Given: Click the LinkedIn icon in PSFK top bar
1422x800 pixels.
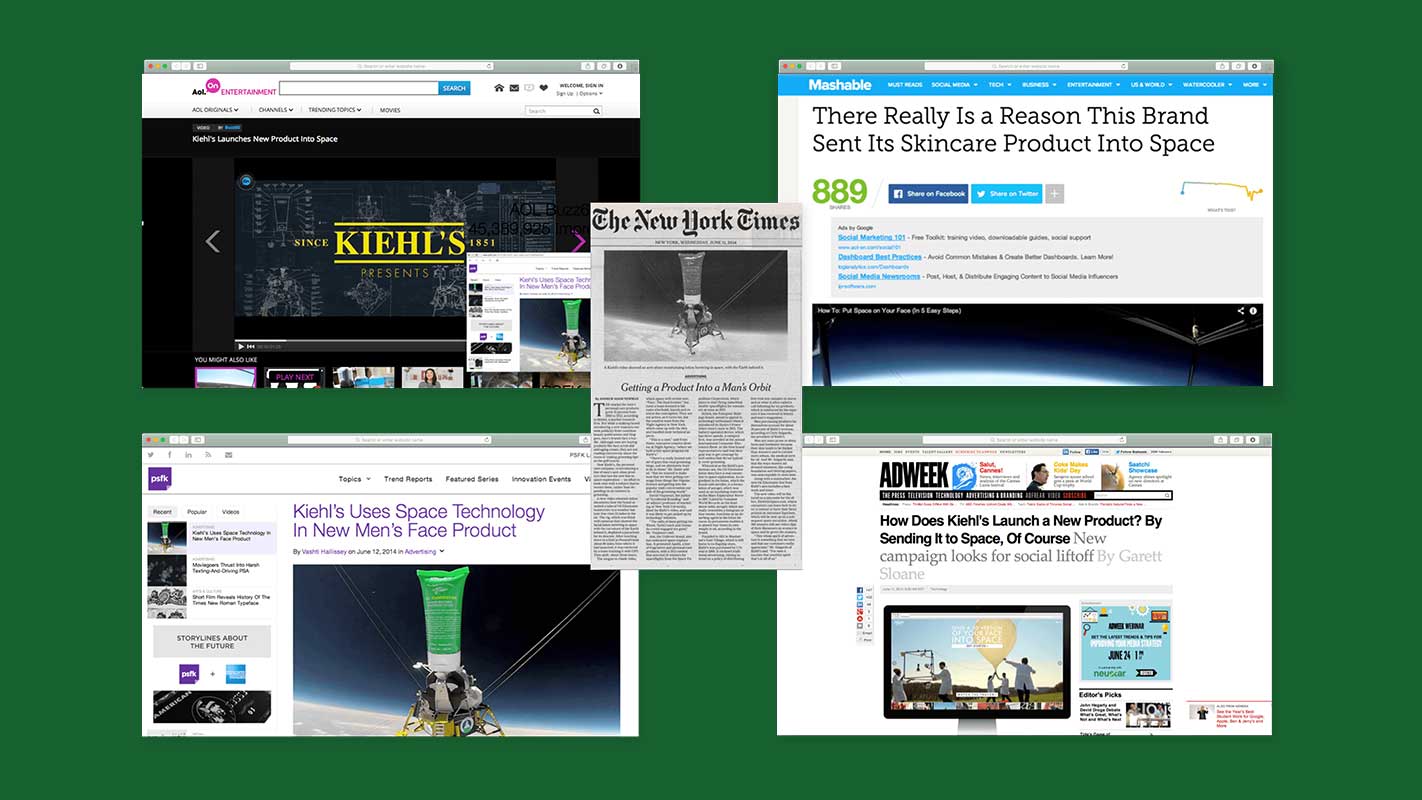Looking at the screenshot, I should click(x=190, y=455).
